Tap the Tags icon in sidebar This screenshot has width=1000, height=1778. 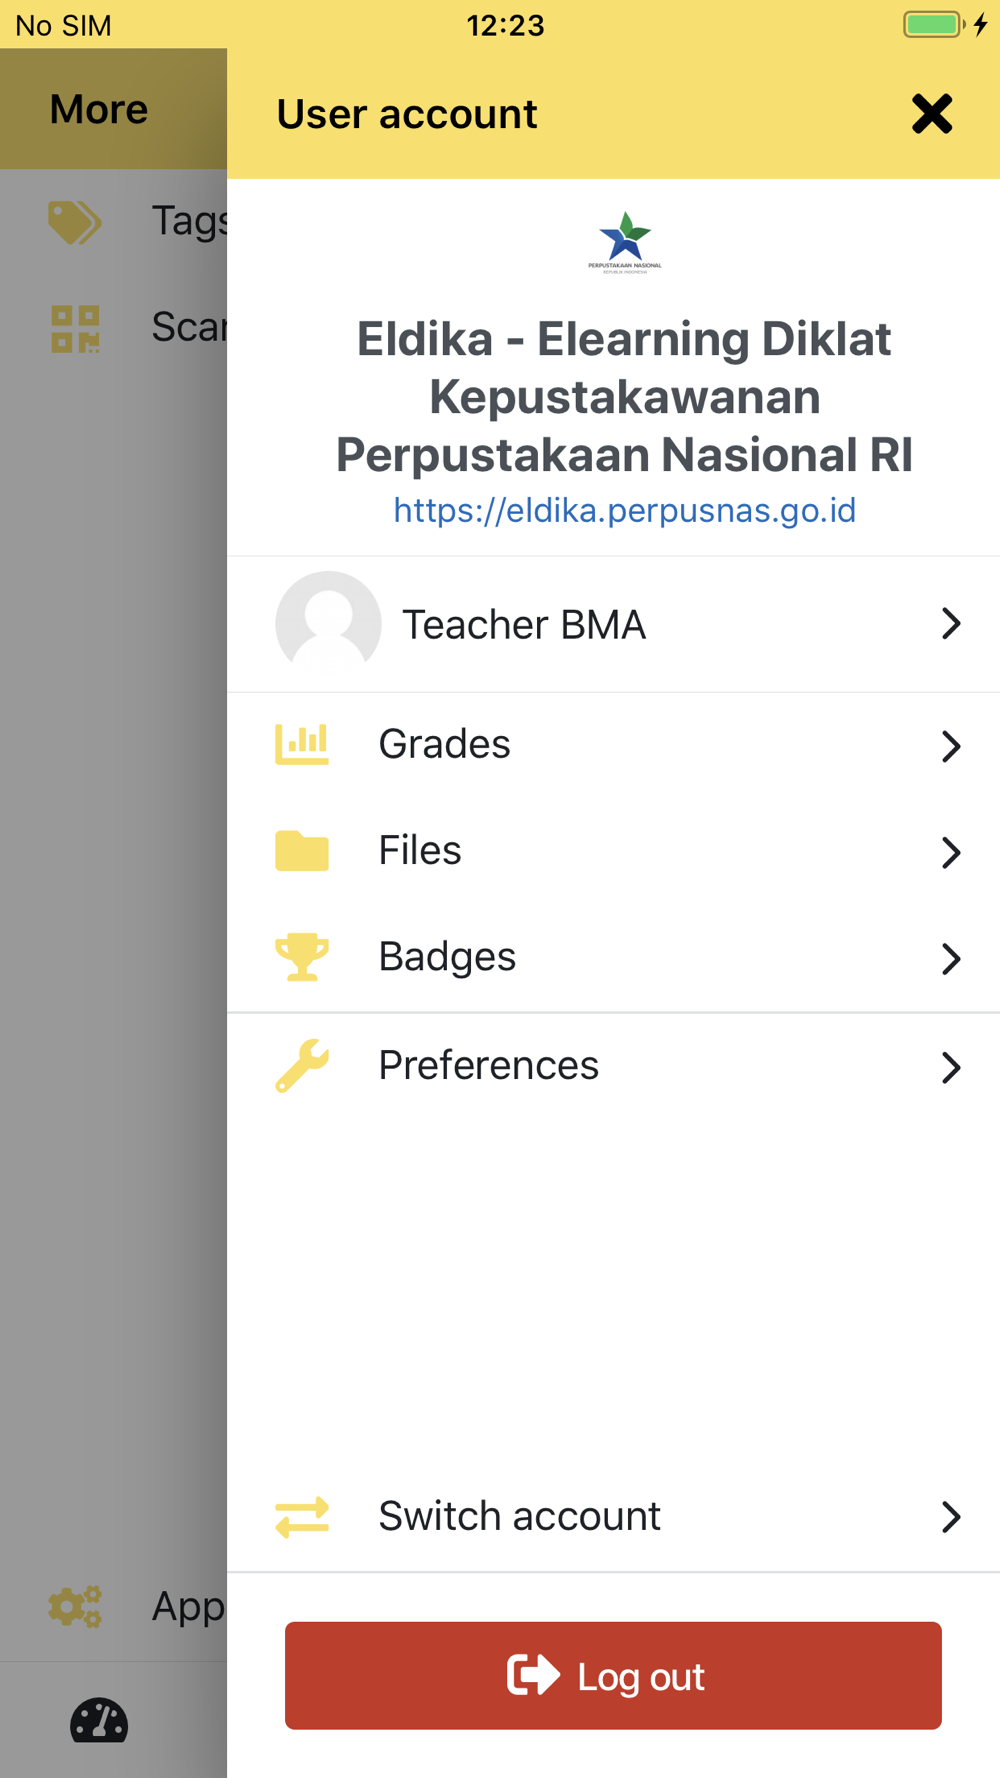pos(75,222)
